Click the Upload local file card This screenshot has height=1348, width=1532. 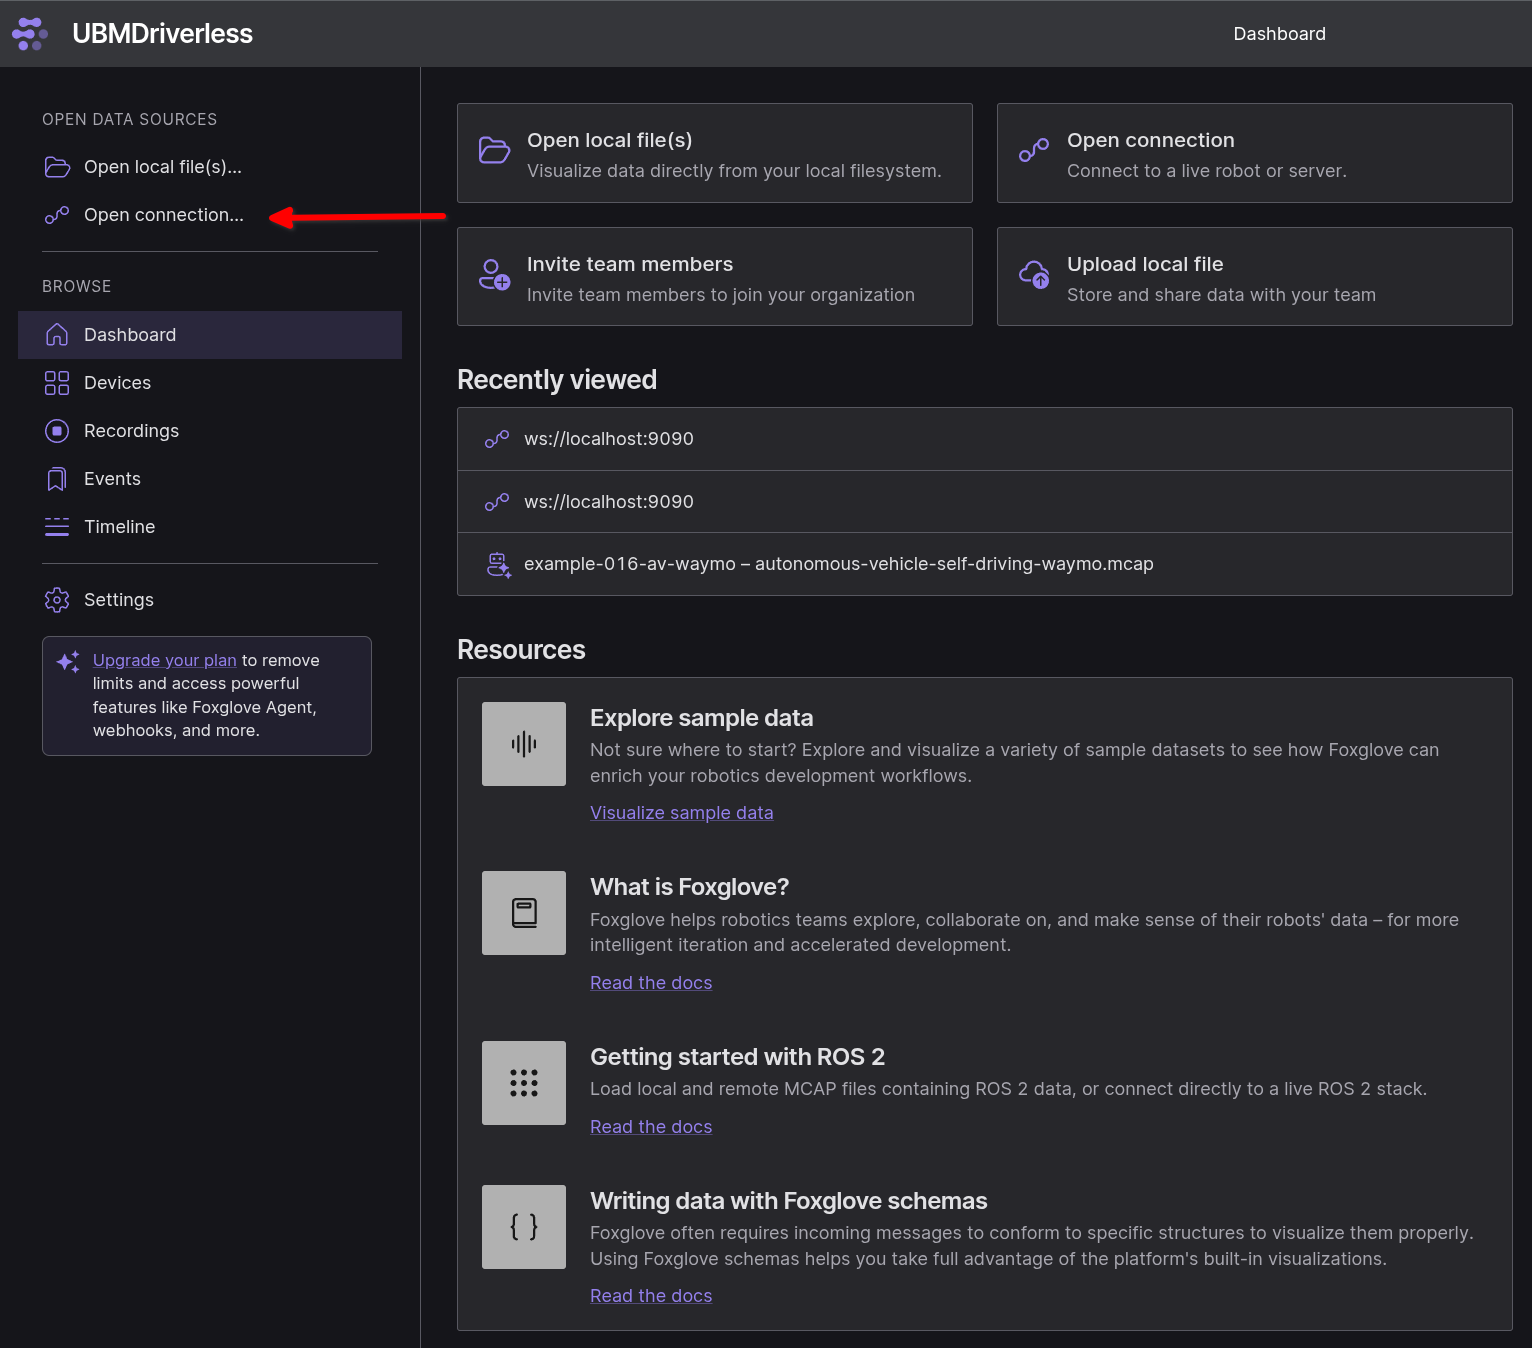1254,277
